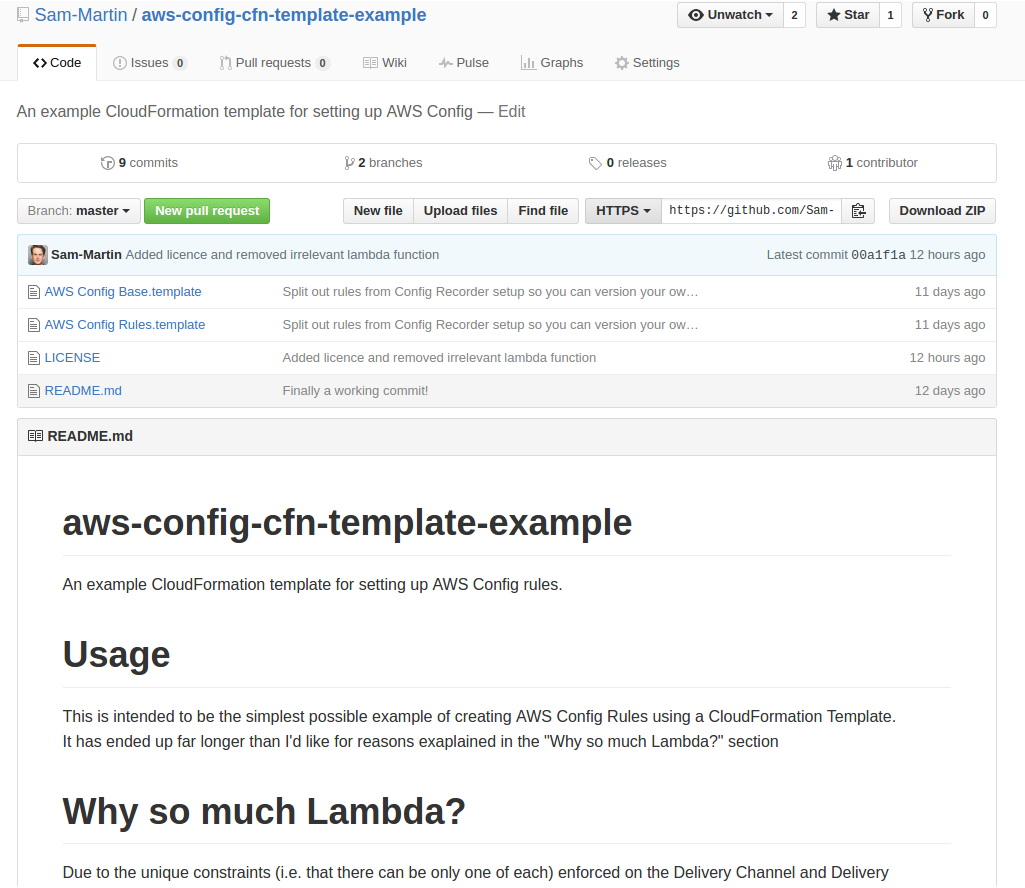This screenshot has width=1025, height=888.
Task: Click the README.md book icon in header
Action: [x=35, y=436]
